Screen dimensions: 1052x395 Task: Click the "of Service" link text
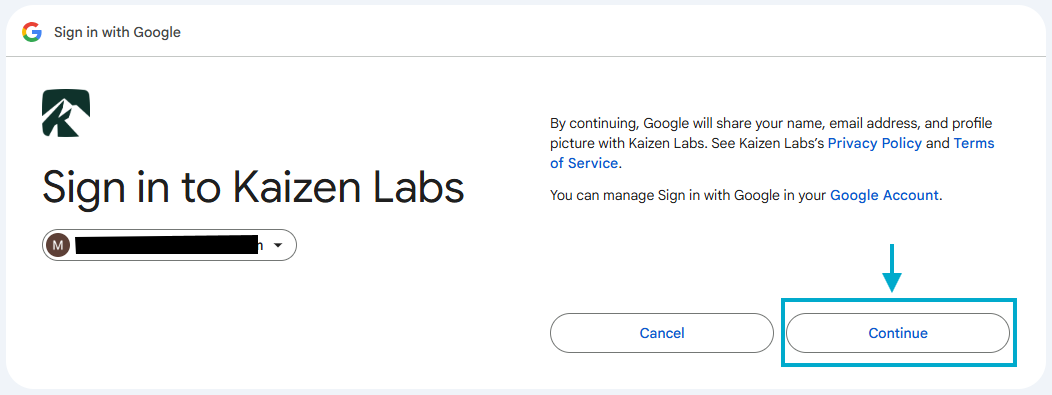(x=584, y=163)
